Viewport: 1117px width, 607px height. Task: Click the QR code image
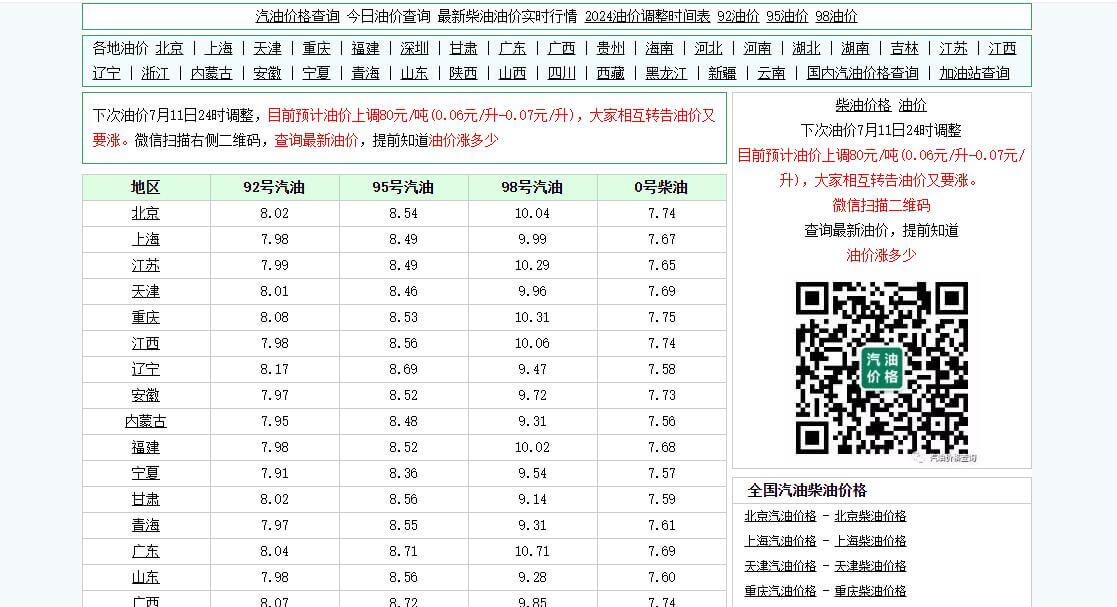[881, 368]
